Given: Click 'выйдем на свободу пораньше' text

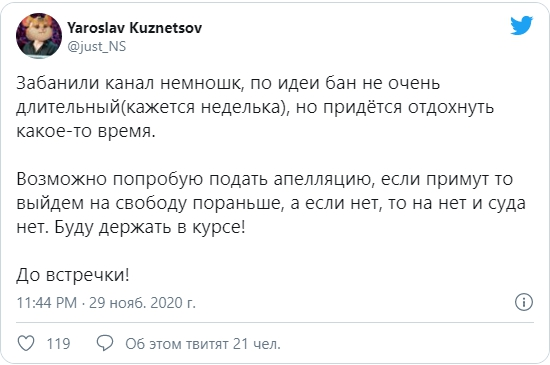Looking at the screenshot, I should pyautogui.click(x=150, y=204).
